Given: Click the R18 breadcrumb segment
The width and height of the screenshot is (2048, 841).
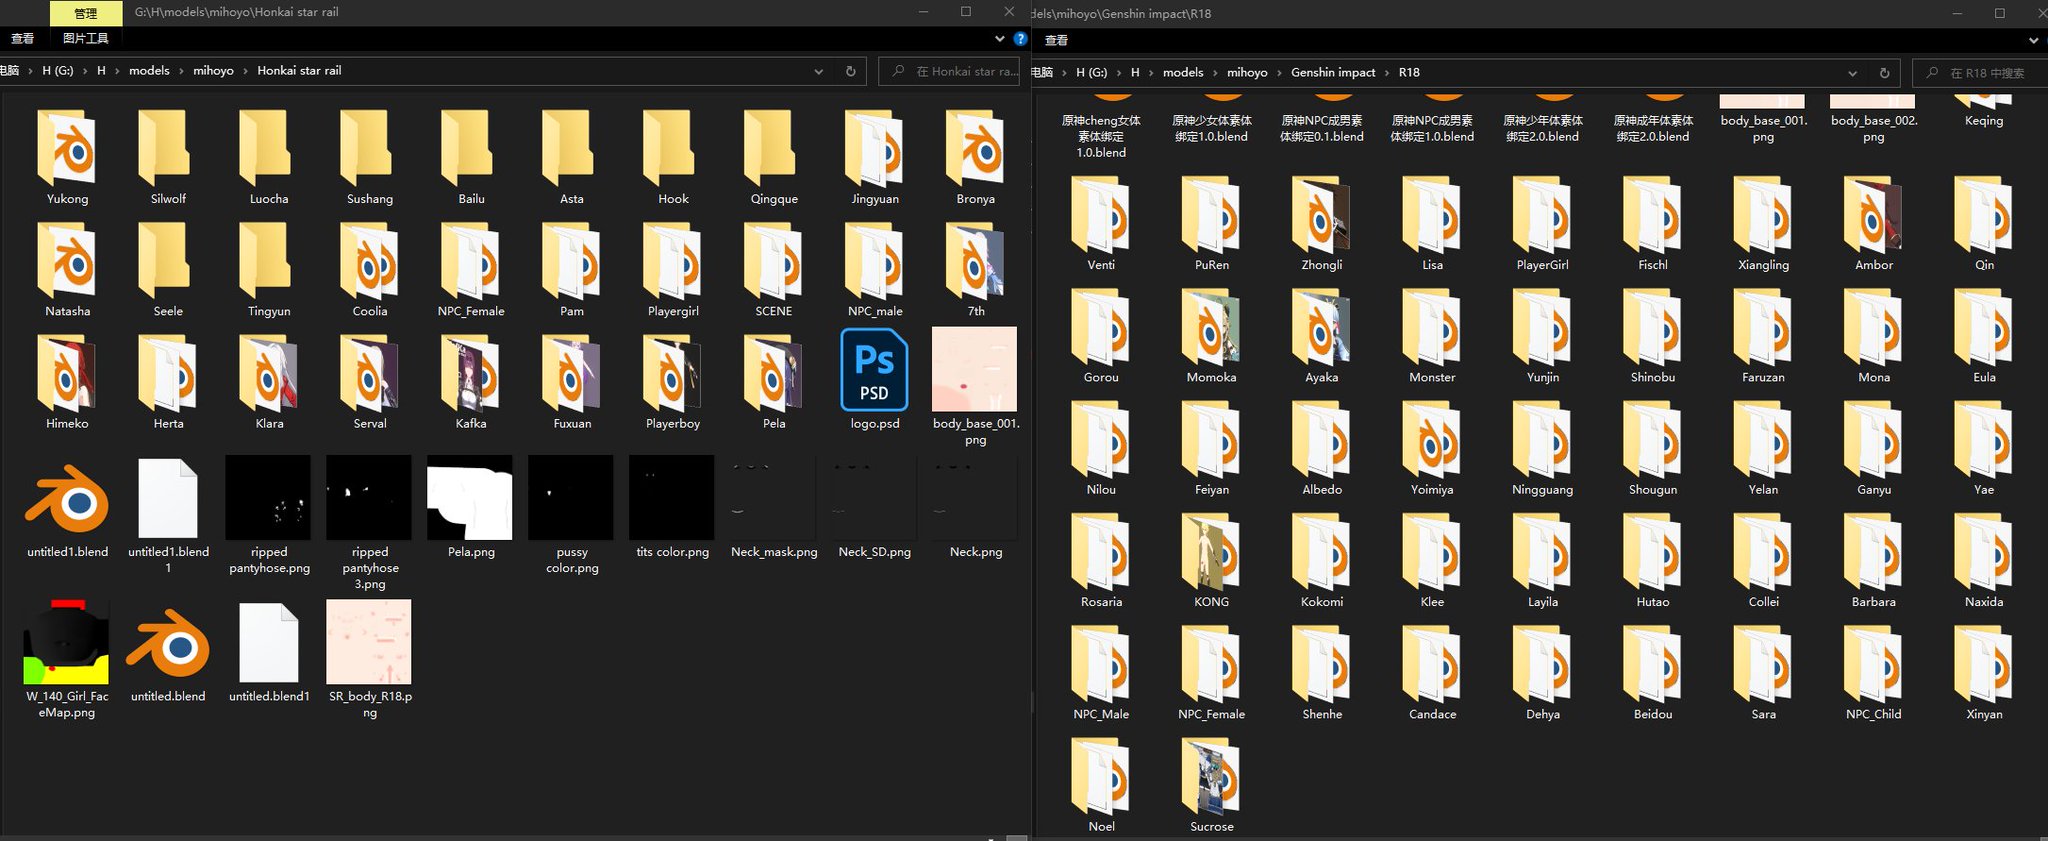Looking at the screenshot, I should pyautogui.click(x=1409, y=73).
